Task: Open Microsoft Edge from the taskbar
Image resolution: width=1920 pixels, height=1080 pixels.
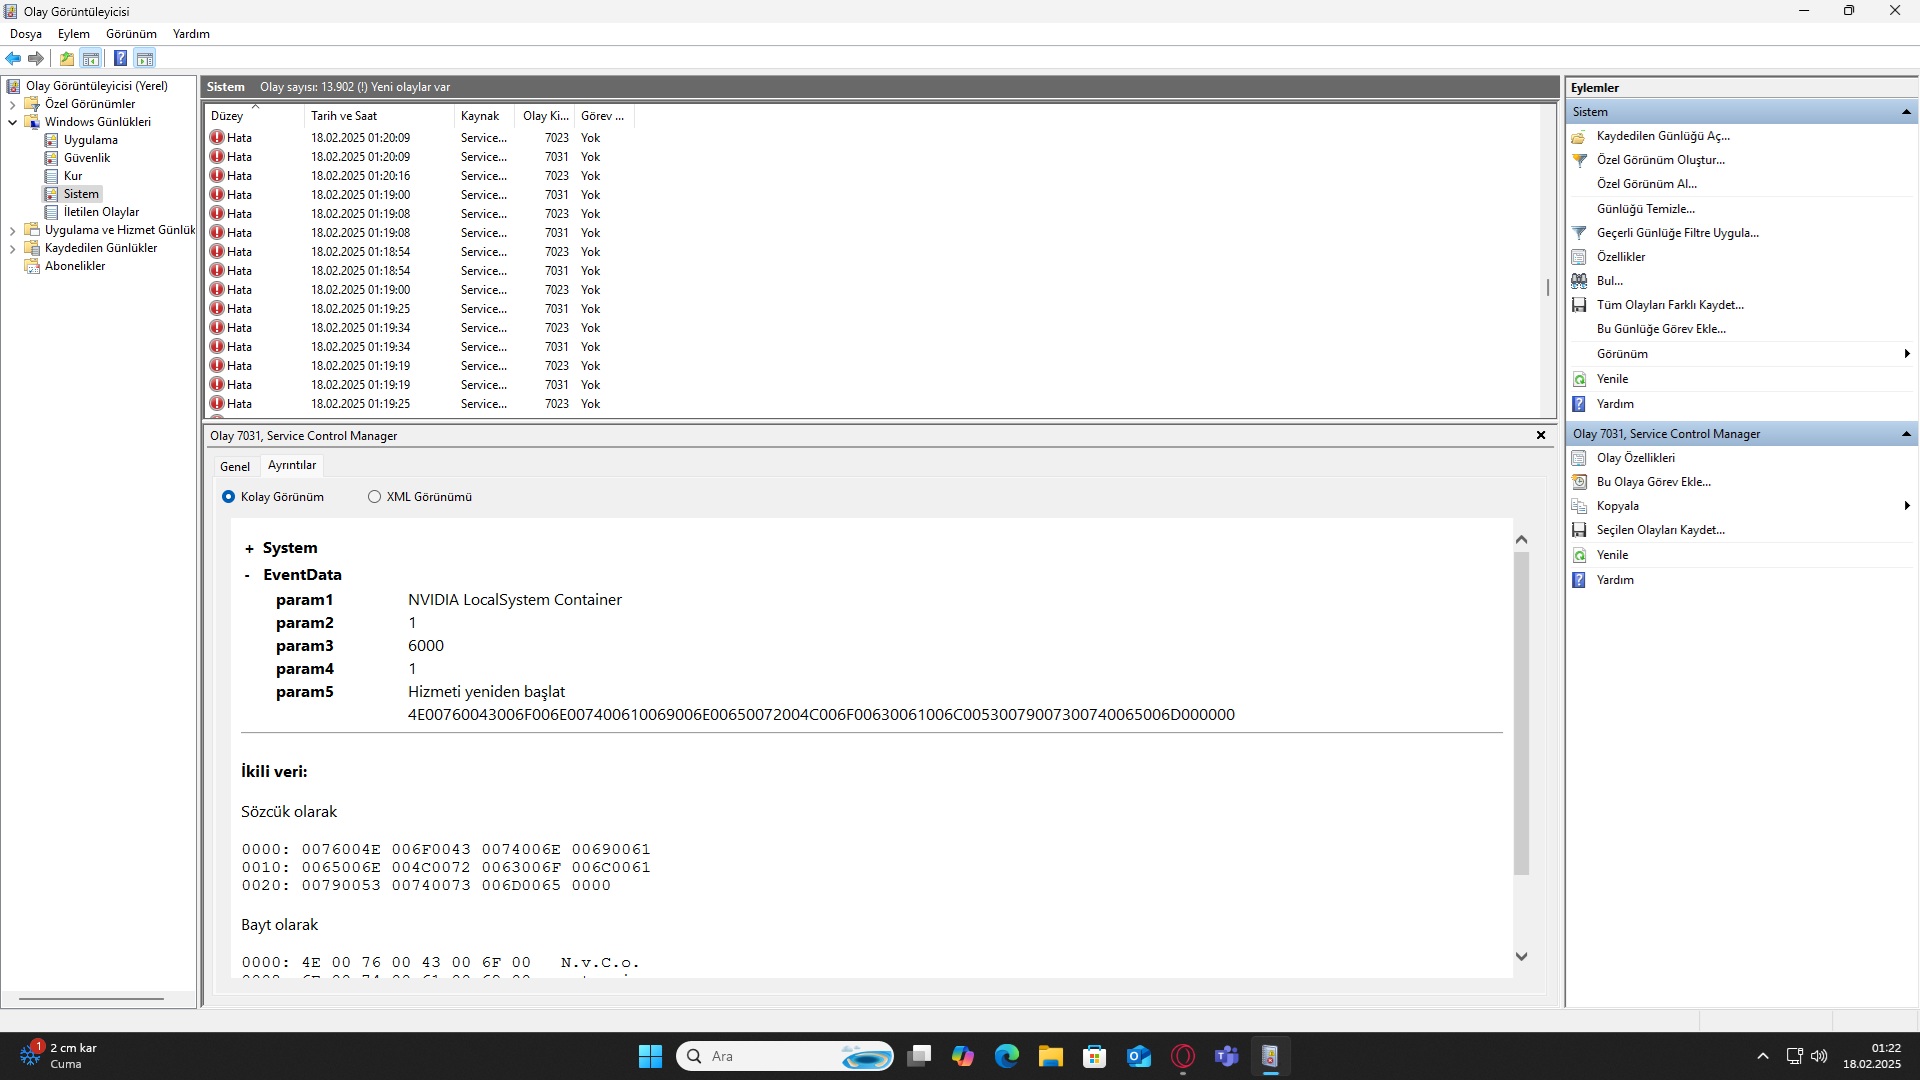Action: 1006,1056
